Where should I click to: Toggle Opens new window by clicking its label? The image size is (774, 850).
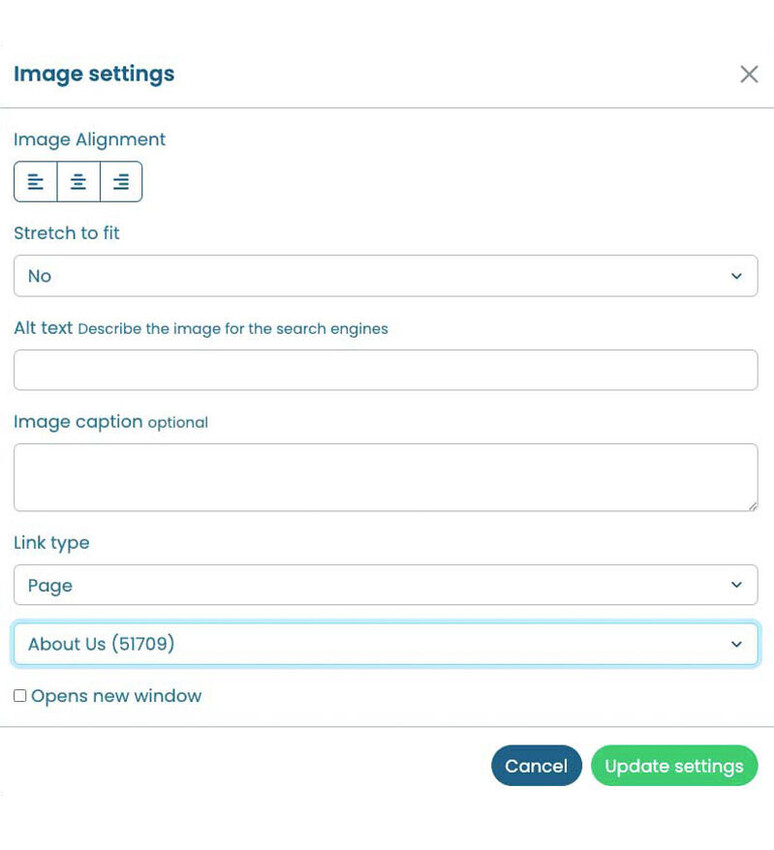pos(115,696)
